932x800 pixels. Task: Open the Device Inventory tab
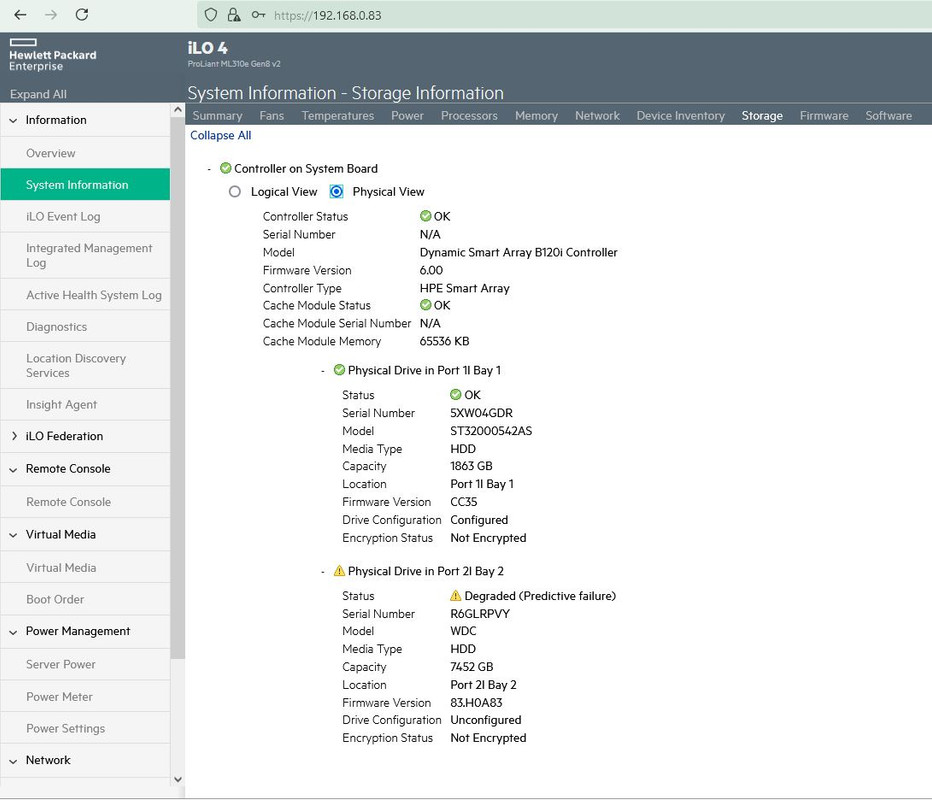pos(681,115)
